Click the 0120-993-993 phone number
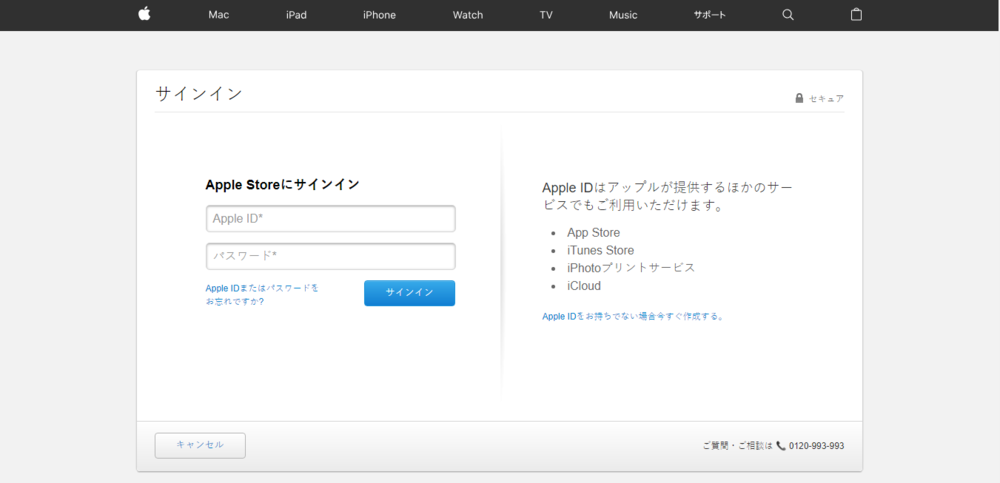The height and width of the screenshot is (483, 1000). tap(816, 446)
